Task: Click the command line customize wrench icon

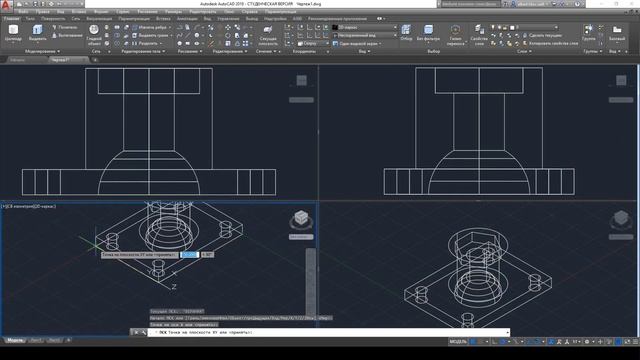Action: (144, 332)
